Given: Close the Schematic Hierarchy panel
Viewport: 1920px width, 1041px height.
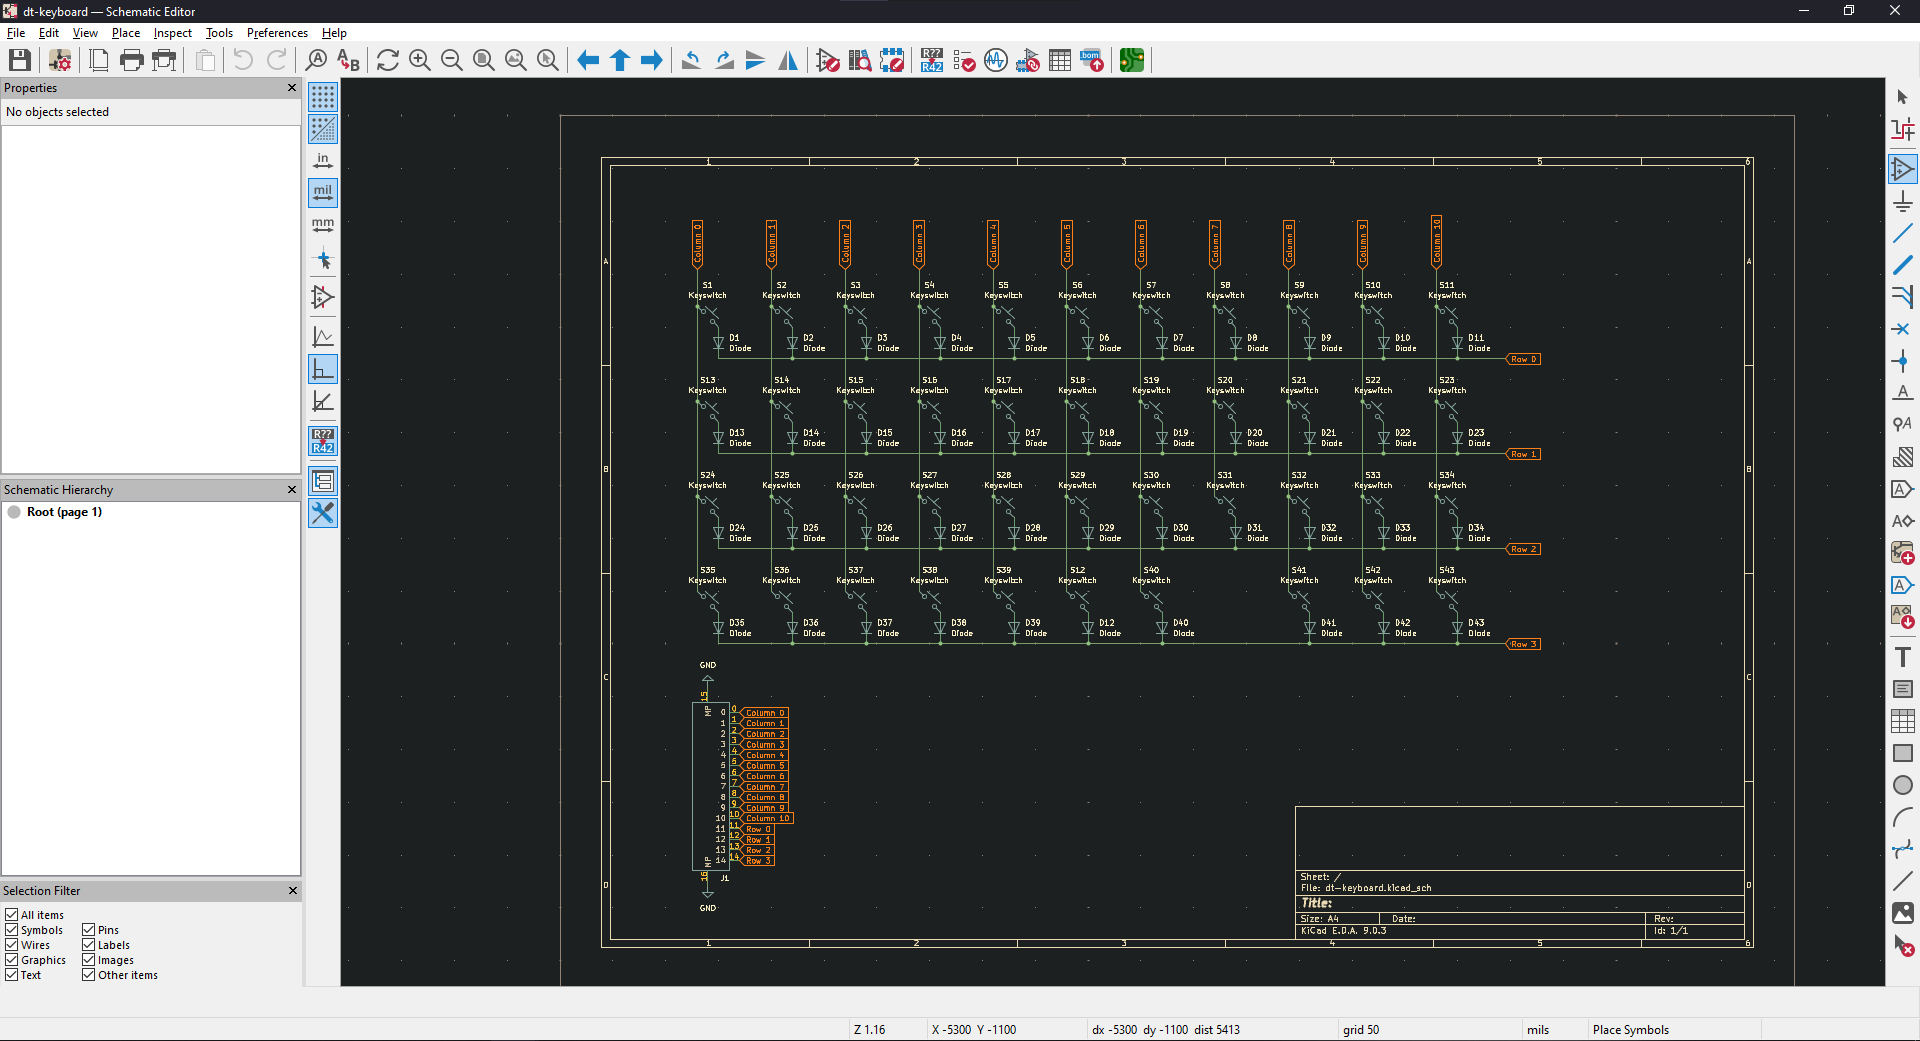Looking at the screenshot, I should tap(292, 490).
